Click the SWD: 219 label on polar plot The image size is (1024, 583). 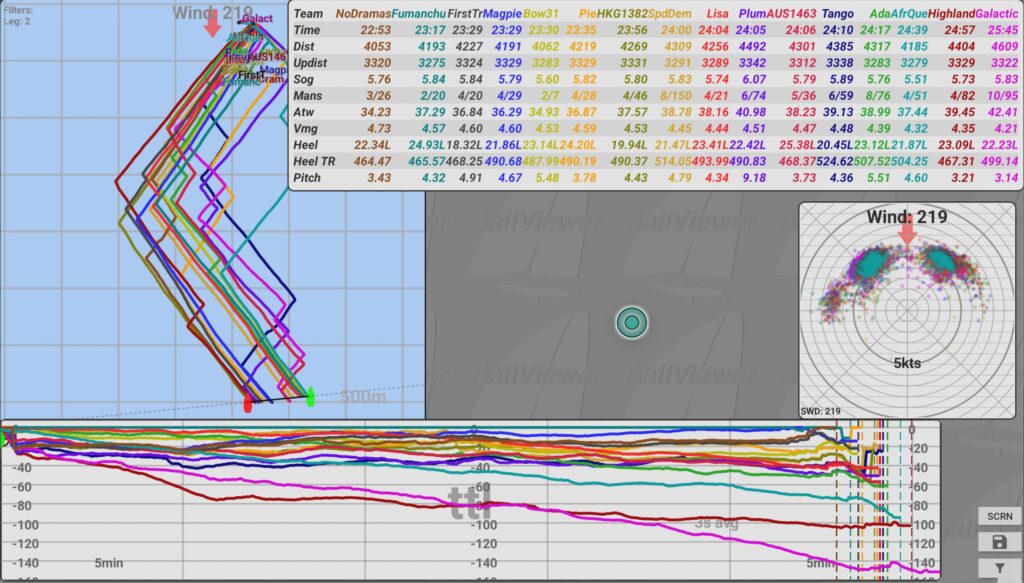tap(820, 411)
